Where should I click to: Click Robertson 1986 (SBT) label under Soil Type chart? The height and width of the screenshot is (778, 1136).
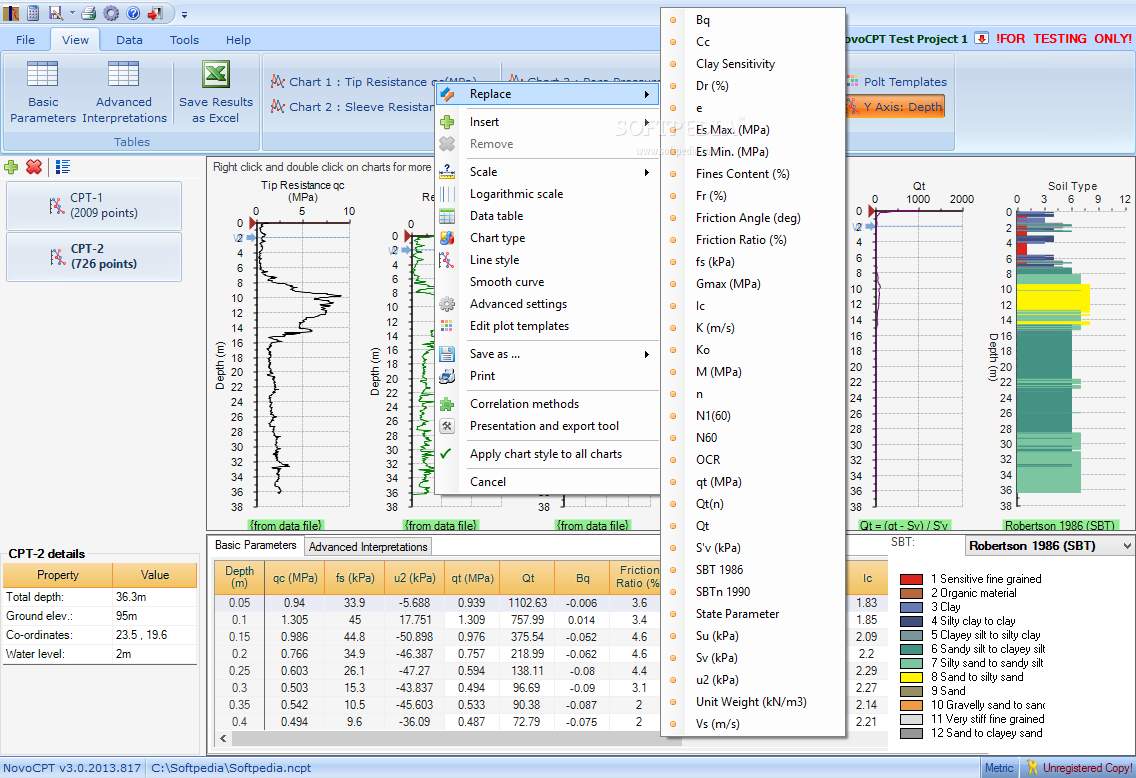pos(1059,525)
